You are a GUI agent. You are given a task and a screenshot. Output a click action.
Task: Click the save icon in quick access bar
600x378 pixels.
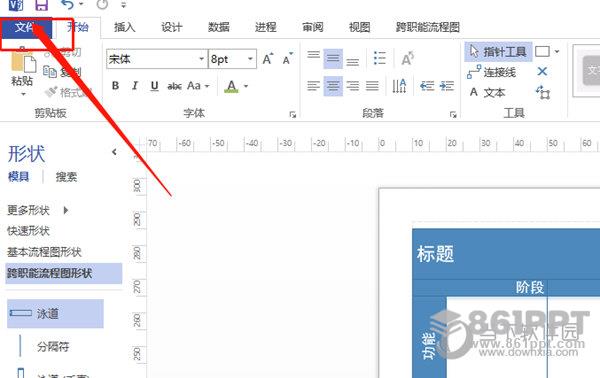[41, 5]
